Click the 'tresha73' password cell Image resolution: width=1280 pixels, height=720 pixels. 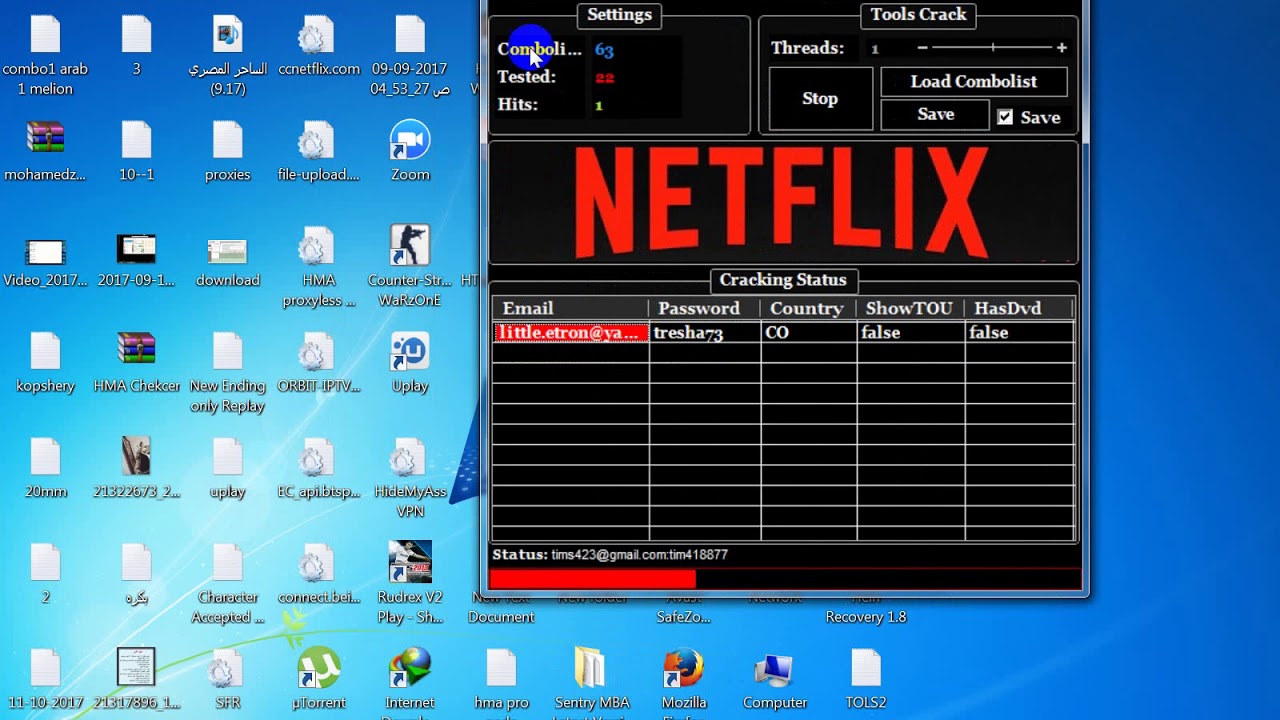tap(705, 333)
